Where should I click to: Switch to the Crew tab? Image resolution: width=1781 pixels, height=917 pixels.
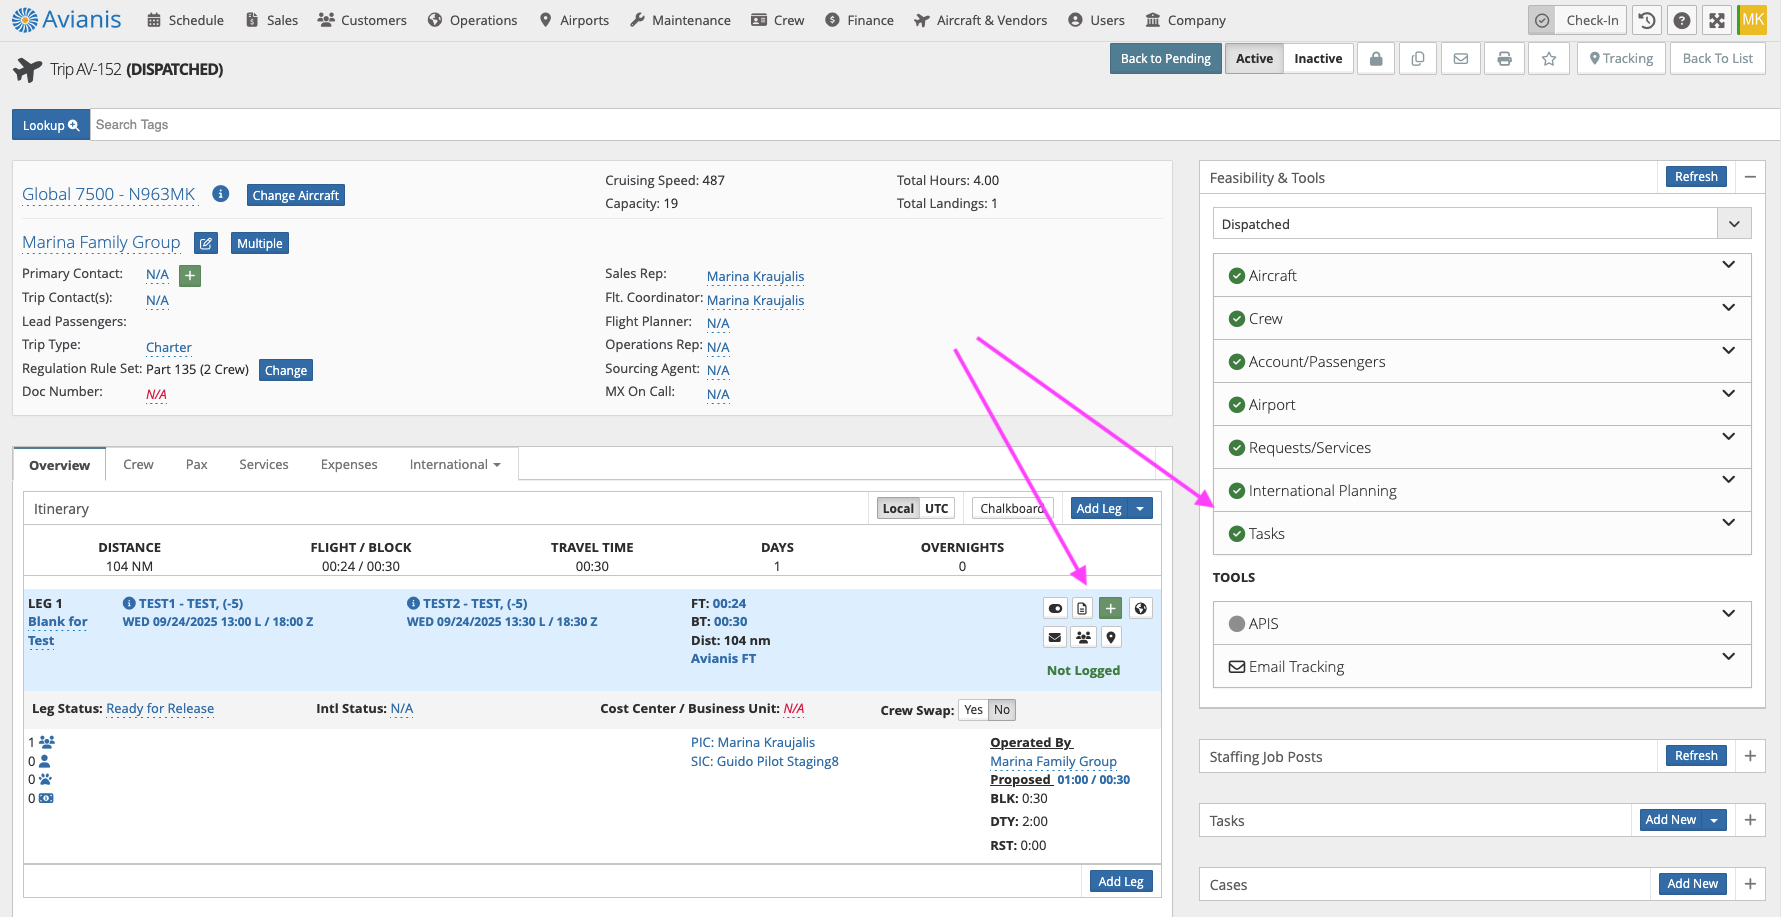pyautogui.click(x=138, y=465)
